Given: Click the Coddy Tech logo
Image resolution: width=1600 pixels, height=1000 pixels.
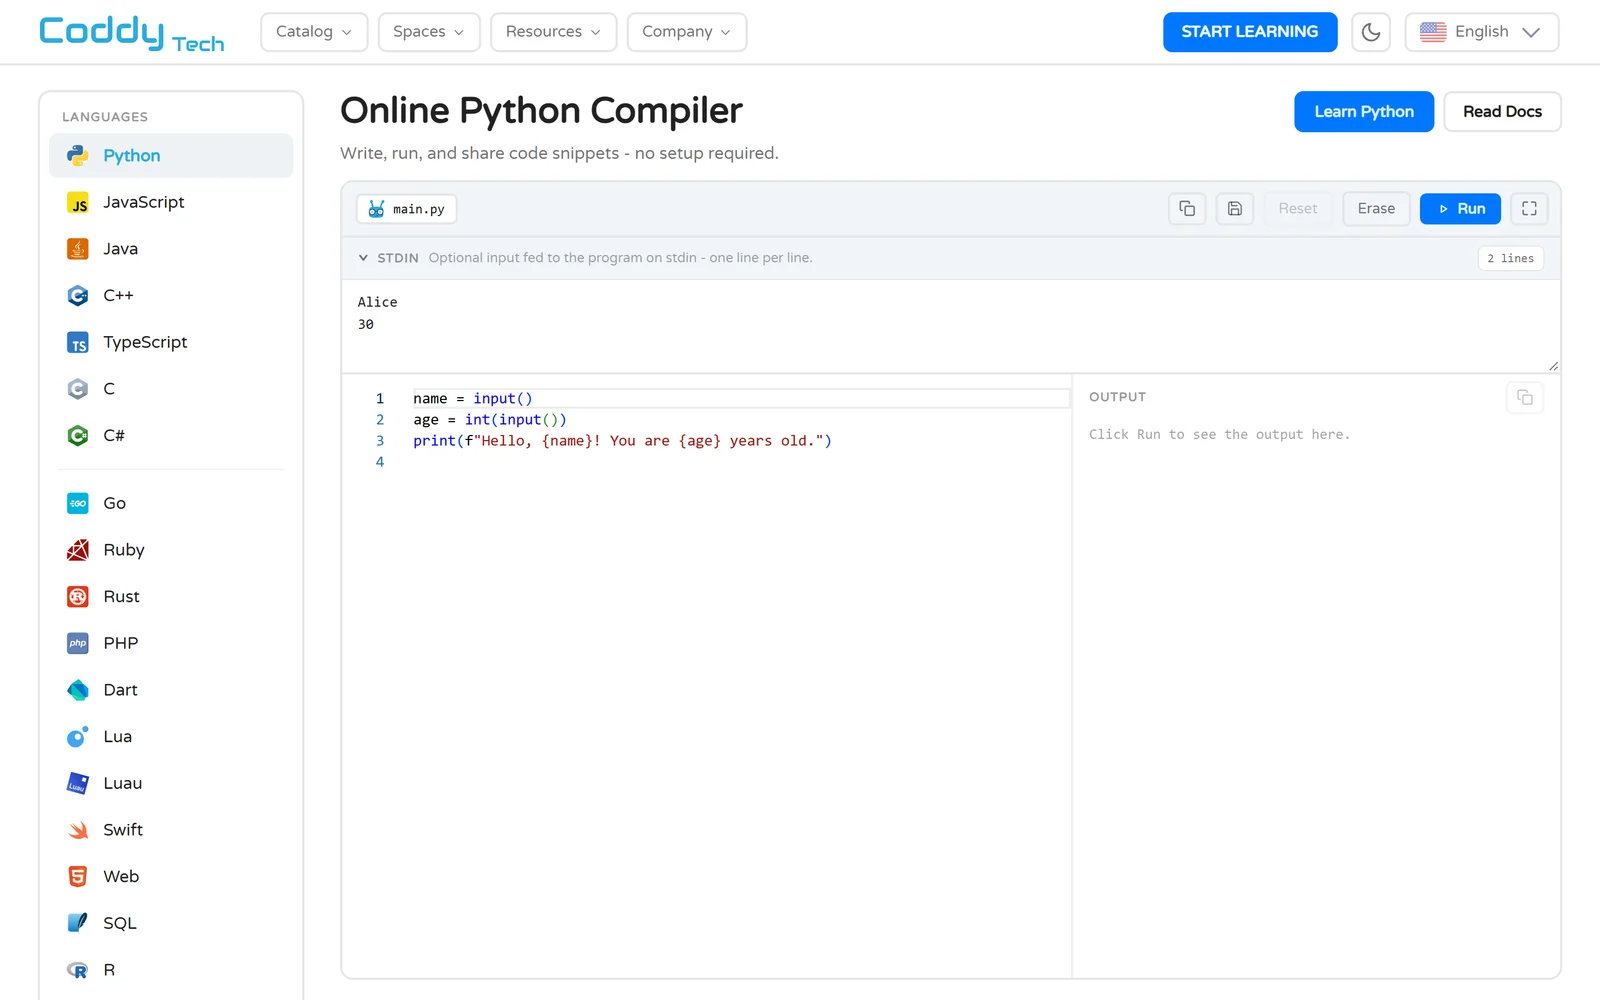Looking at the screenshot, I should pyautogui.click(x=131, y=33).
